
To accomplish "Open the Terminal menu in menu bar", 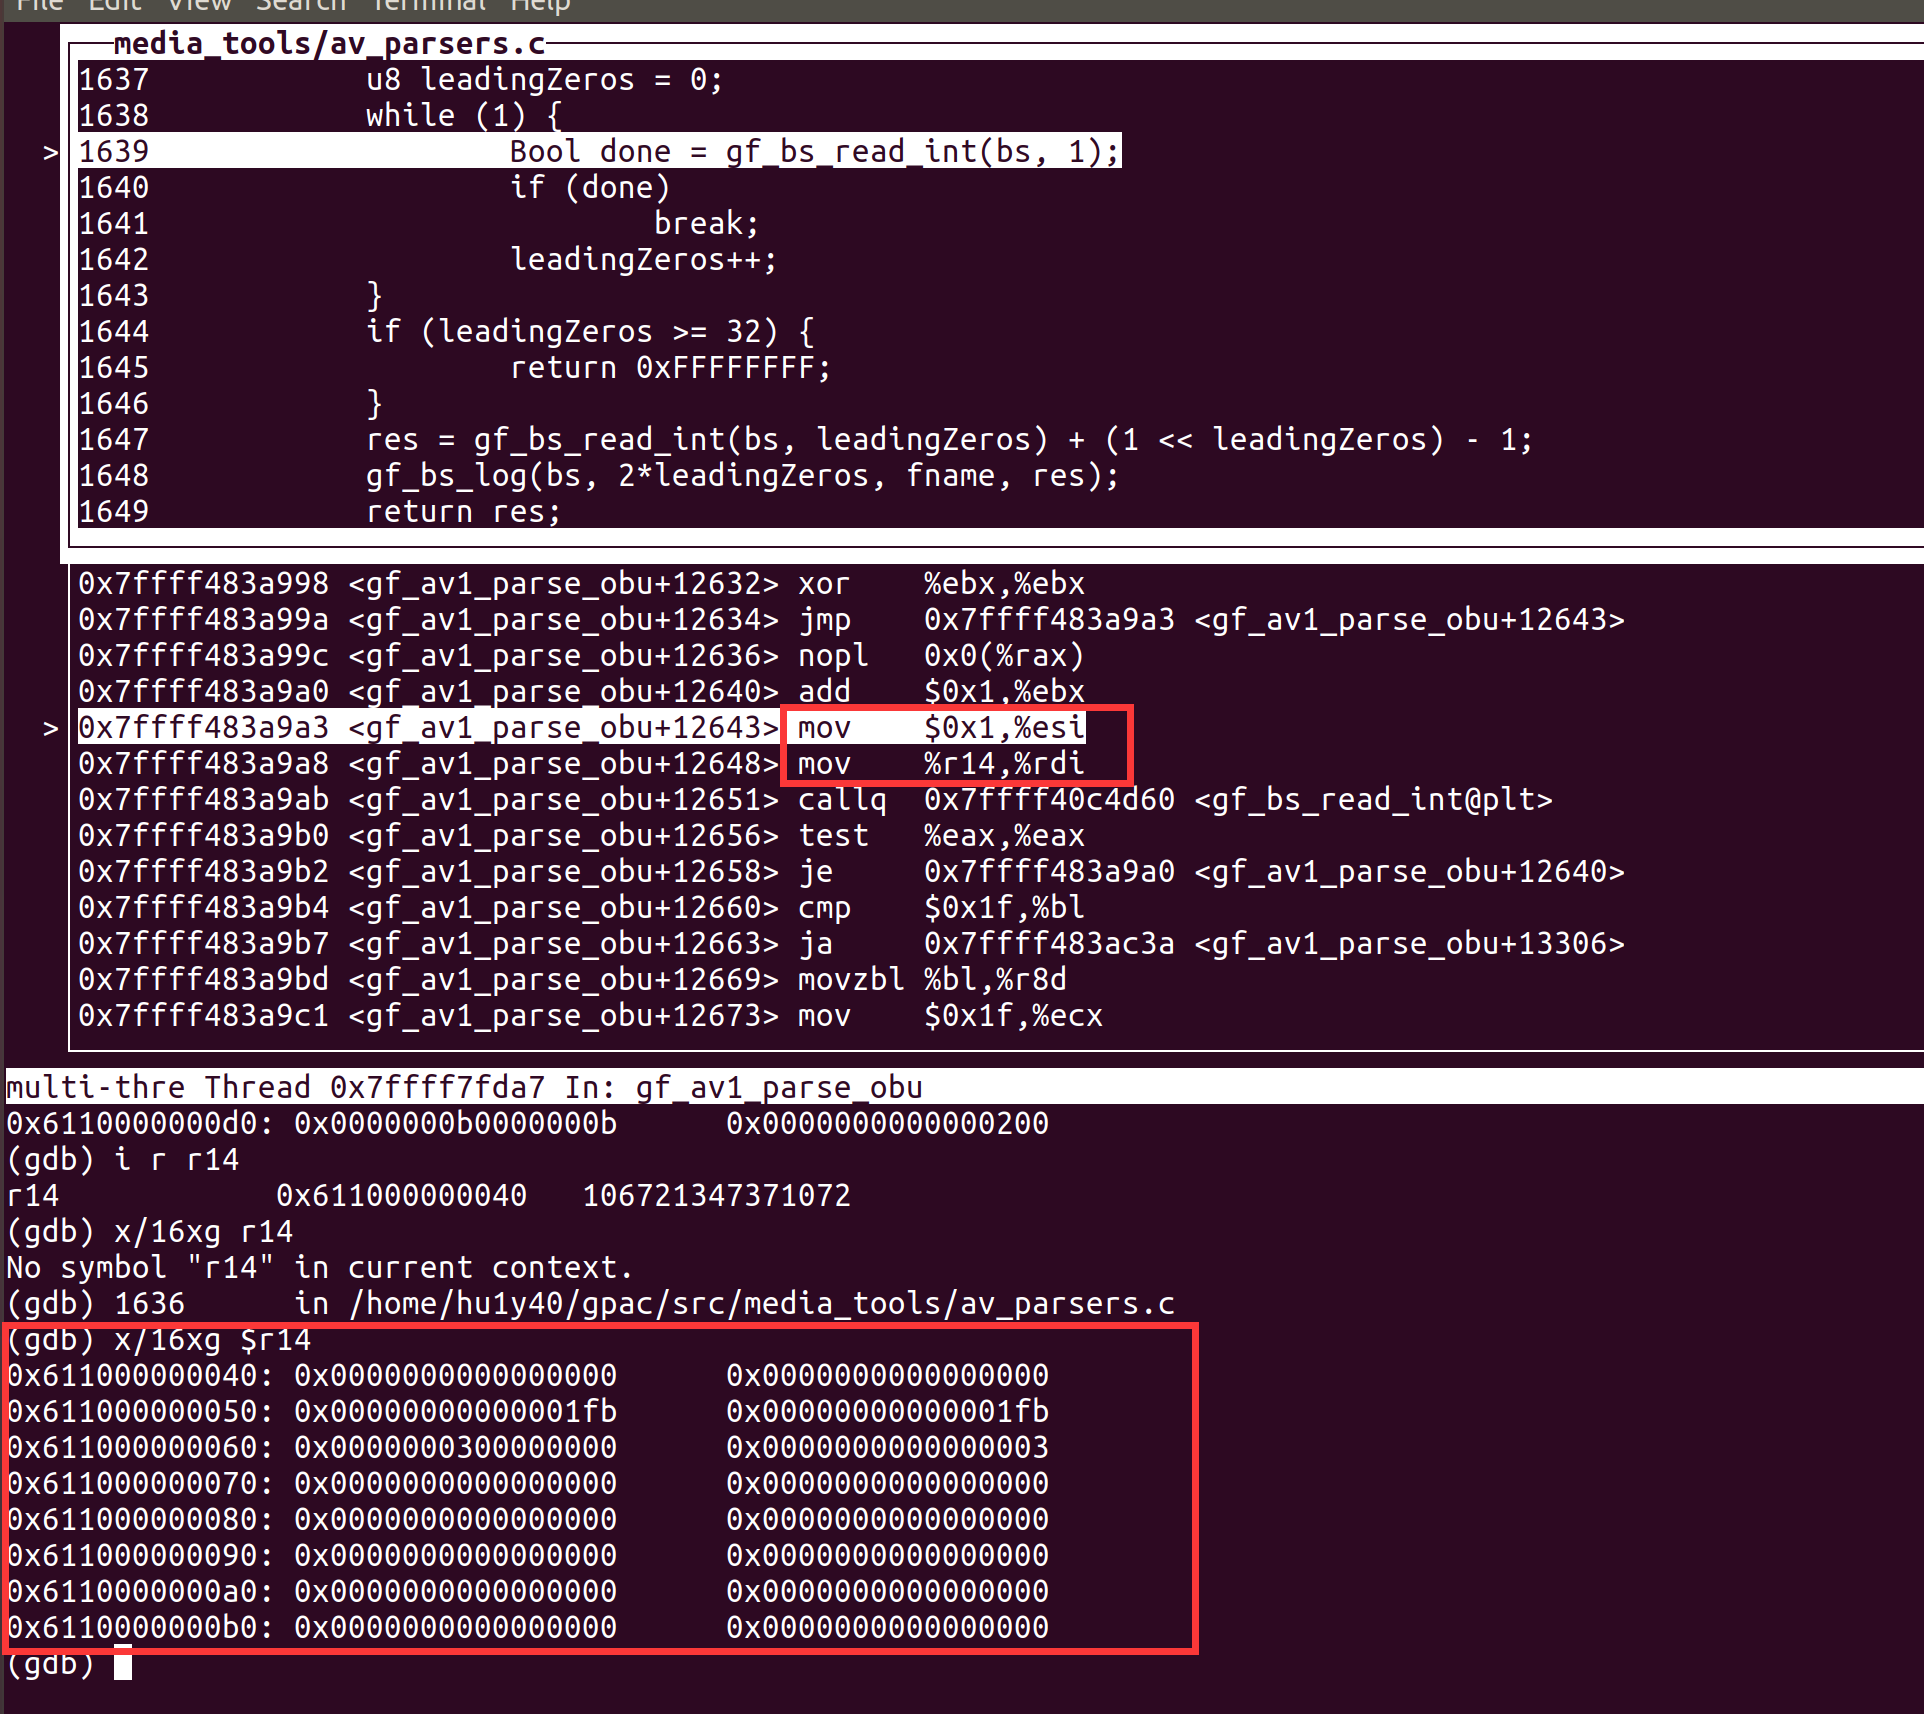I will point(428,6).
